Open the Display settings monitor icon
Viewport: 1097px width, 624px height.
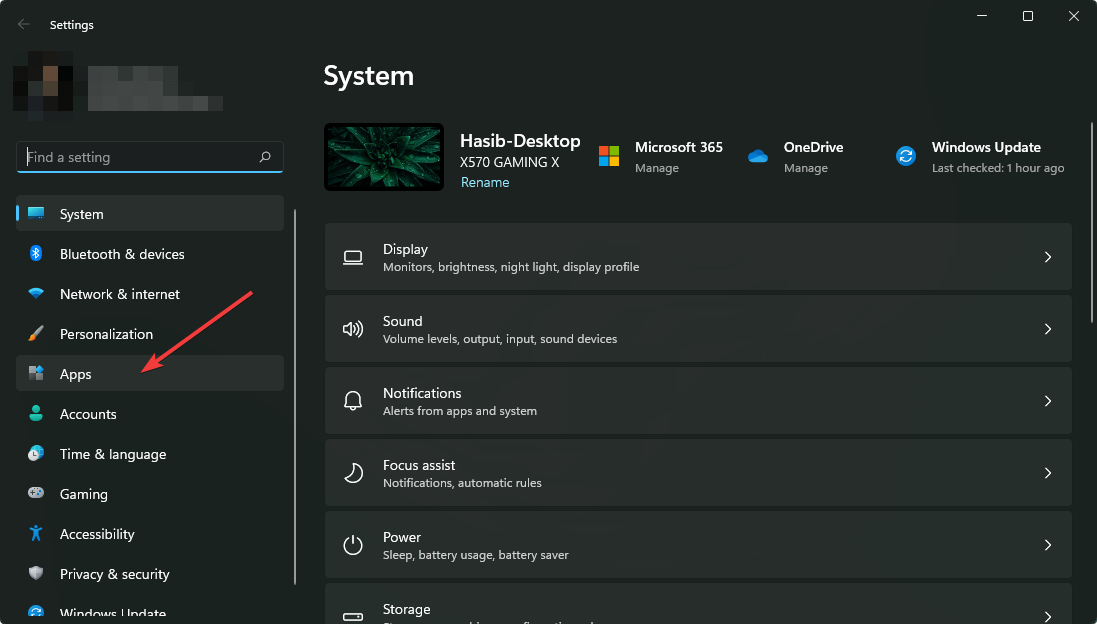coord(353,257)
